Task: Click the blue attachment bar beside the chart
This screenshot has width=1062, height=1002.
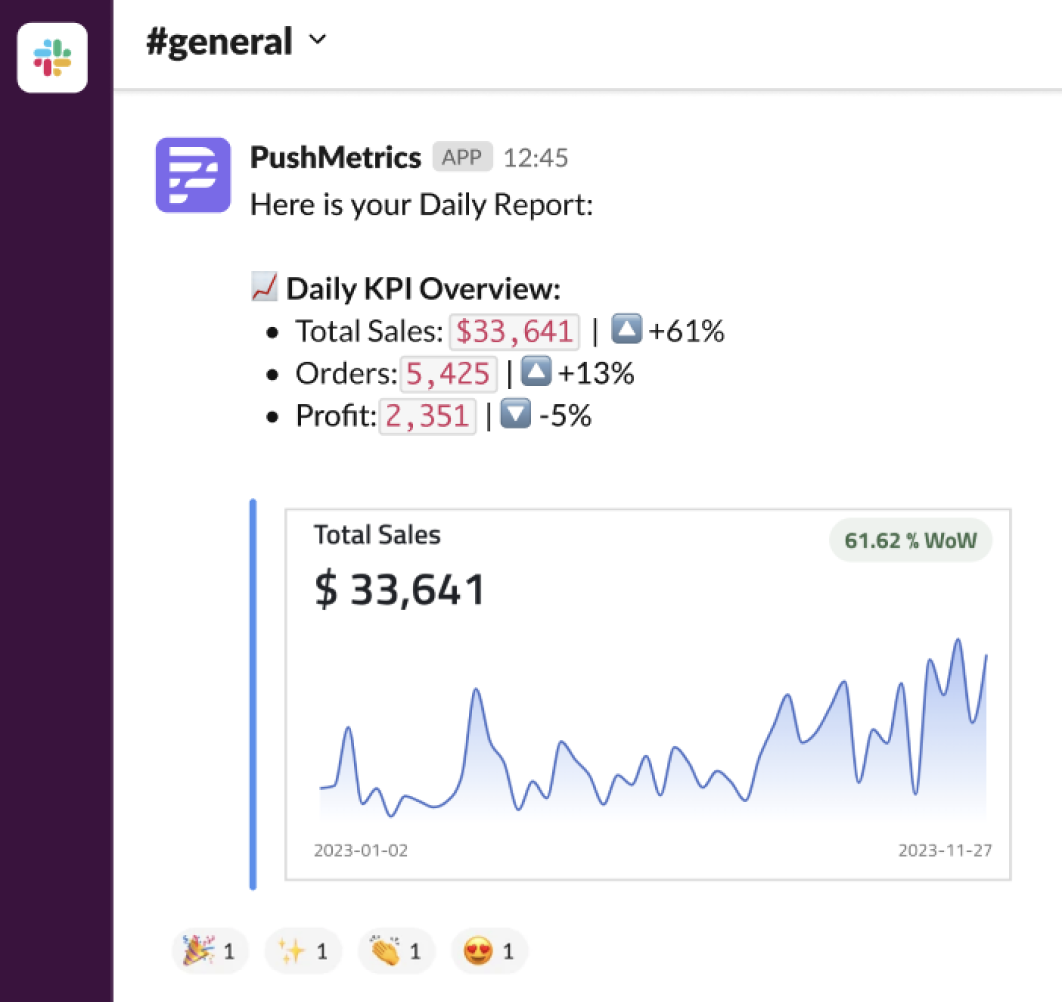Action: (253, 694)
